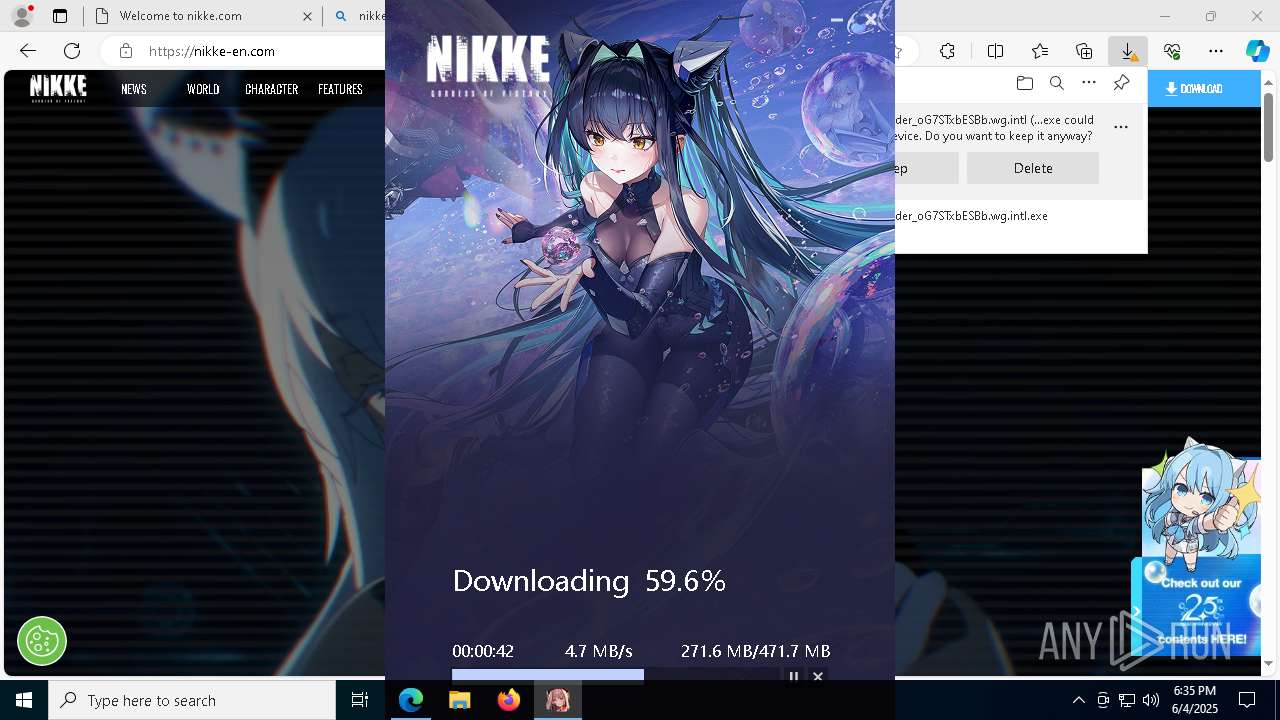Search downloads in the downloads panel
The image size is (1280, 720).
click(x=1057, y=83)
